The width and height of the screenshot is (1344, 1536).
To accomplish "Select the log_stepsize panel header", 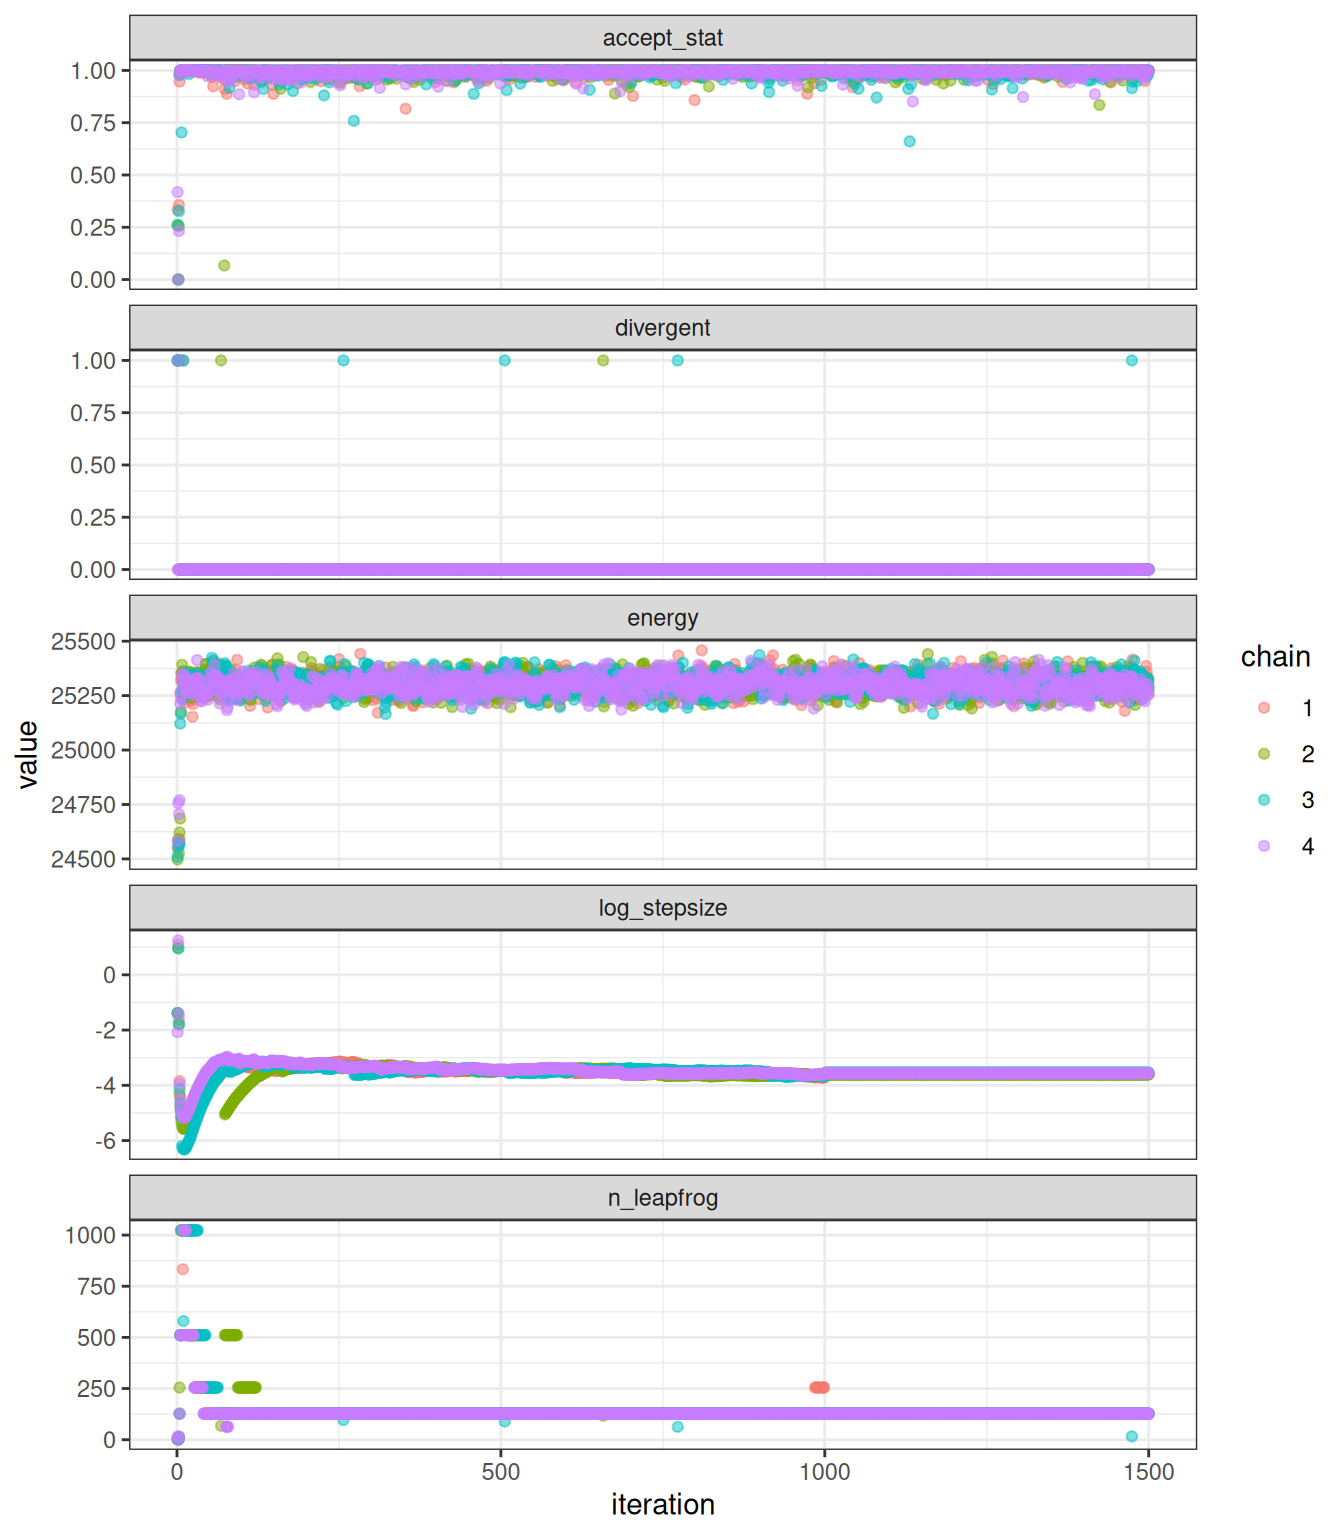I will pos(662,908).
